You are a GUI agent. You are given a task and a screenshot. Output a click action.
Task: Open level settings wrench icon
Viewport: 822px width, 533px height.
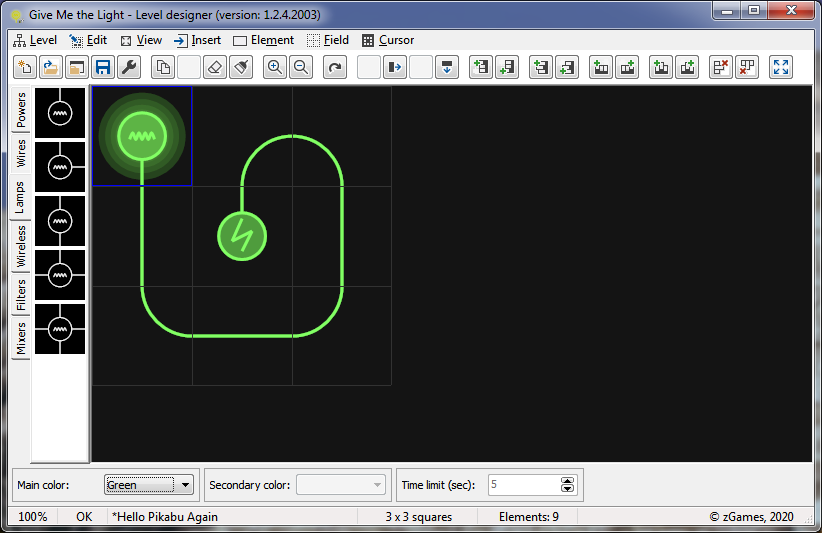coord(128,68)
